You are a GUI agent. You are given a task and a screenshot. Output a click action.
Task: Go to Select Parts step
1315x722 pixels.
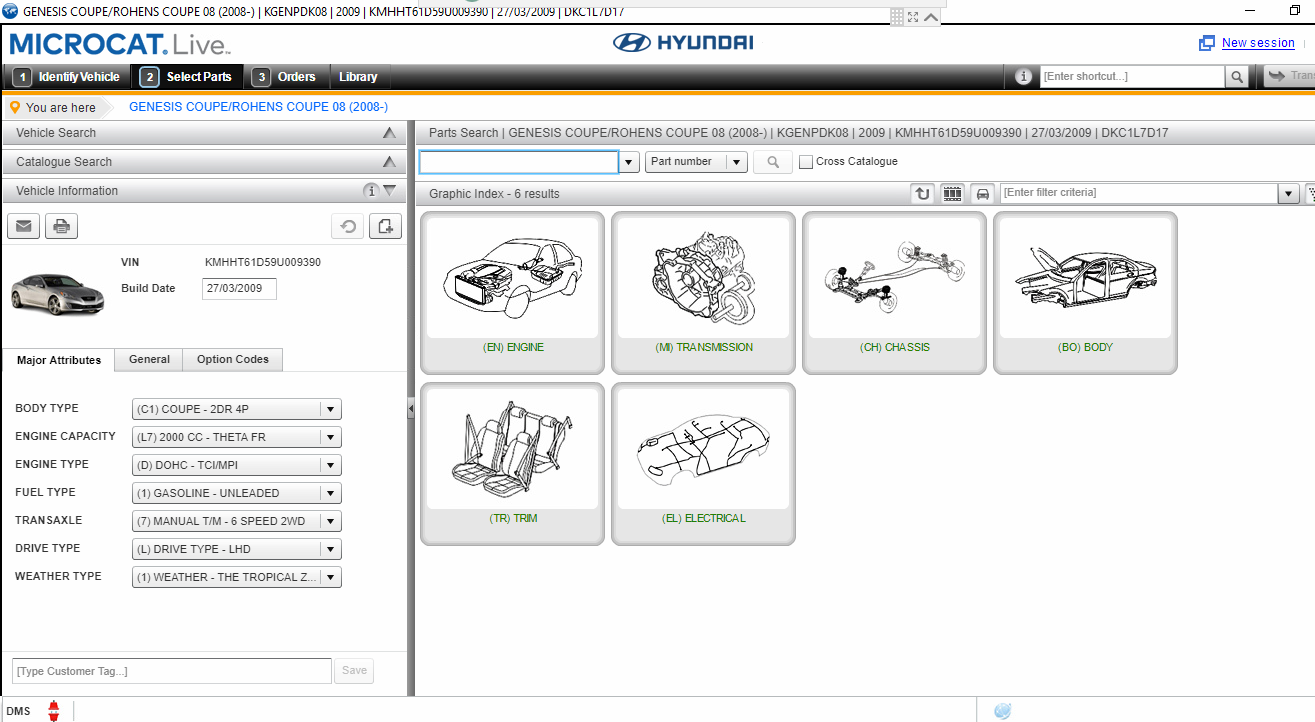pyautogui.click(x=187, y=77)
